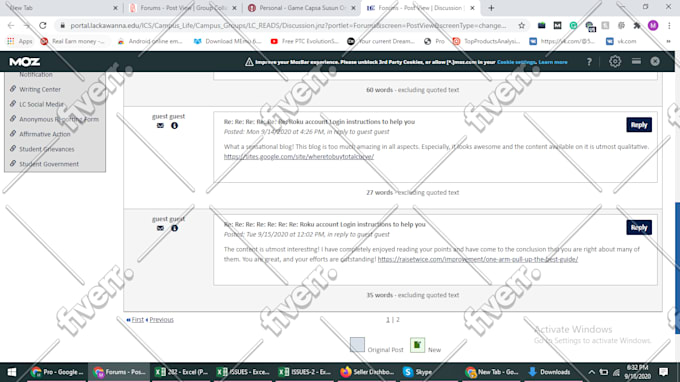The width and height of the screenshot is (680, 382).
Task: Open Affirmative Action sidebar link
Action: pyautogui.click(x=44, y=134)
